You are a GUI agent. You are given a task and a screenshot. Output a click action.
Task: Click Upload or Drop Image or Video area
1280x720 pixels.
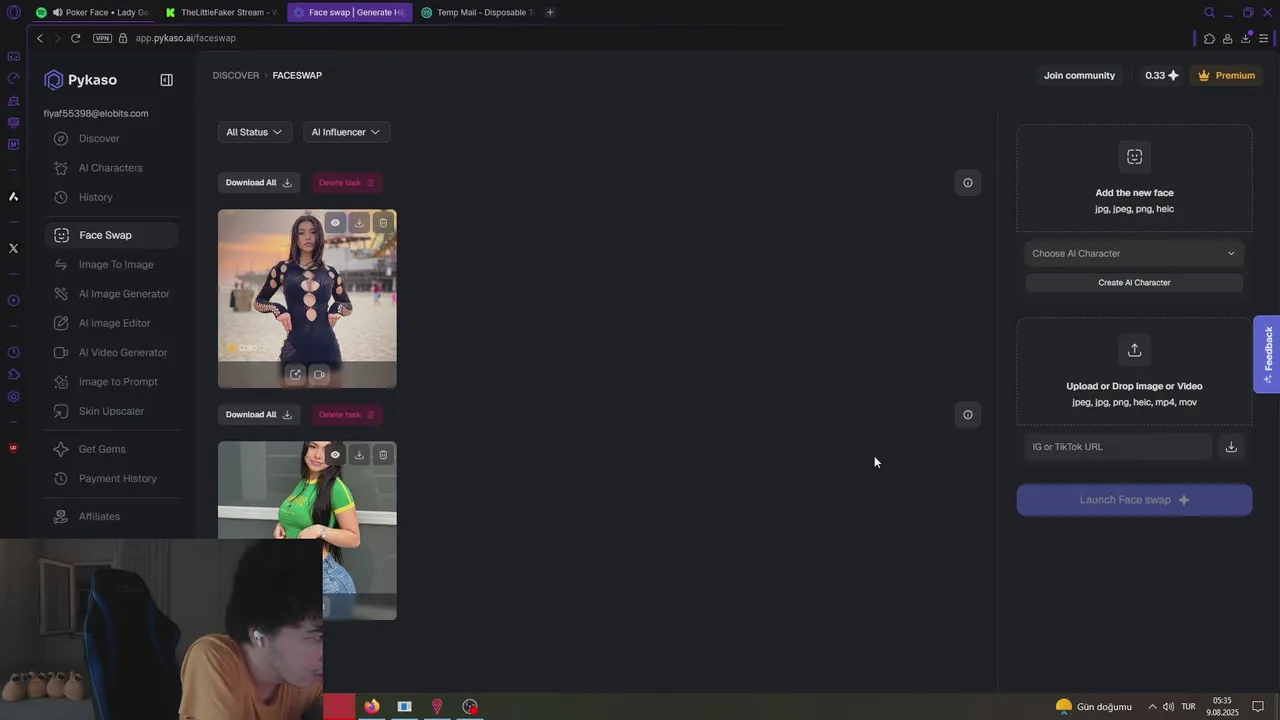coord(1134,372)
